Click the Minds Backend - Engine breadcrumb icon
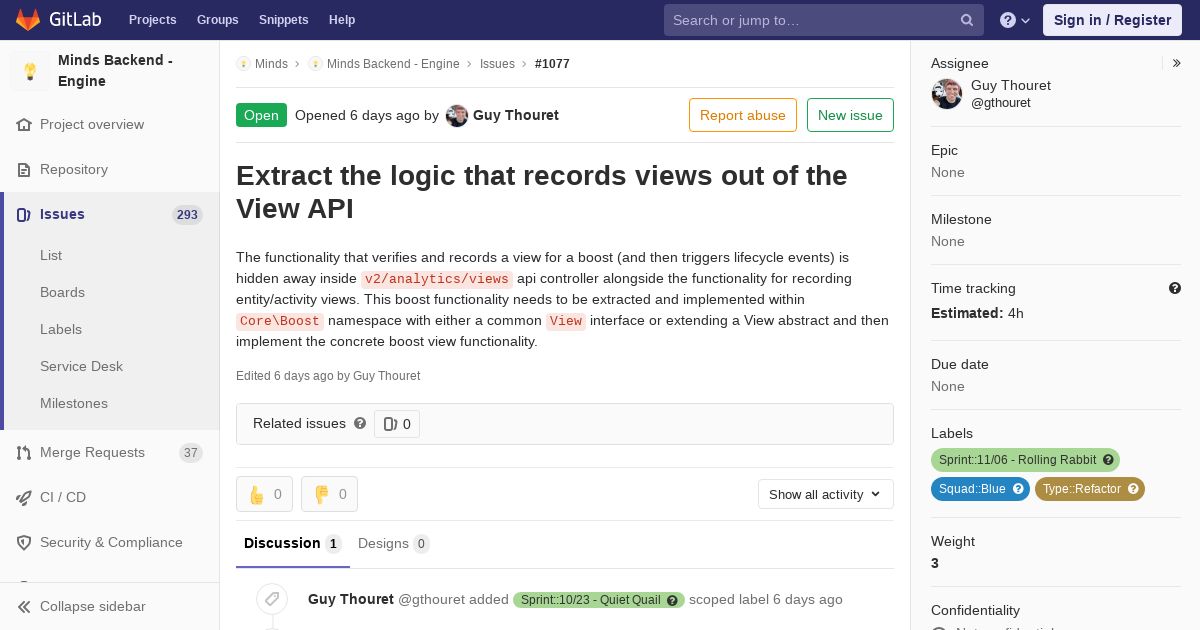Image resolution: width=1200 pixels, height=630 pixels. pos(315,64)
